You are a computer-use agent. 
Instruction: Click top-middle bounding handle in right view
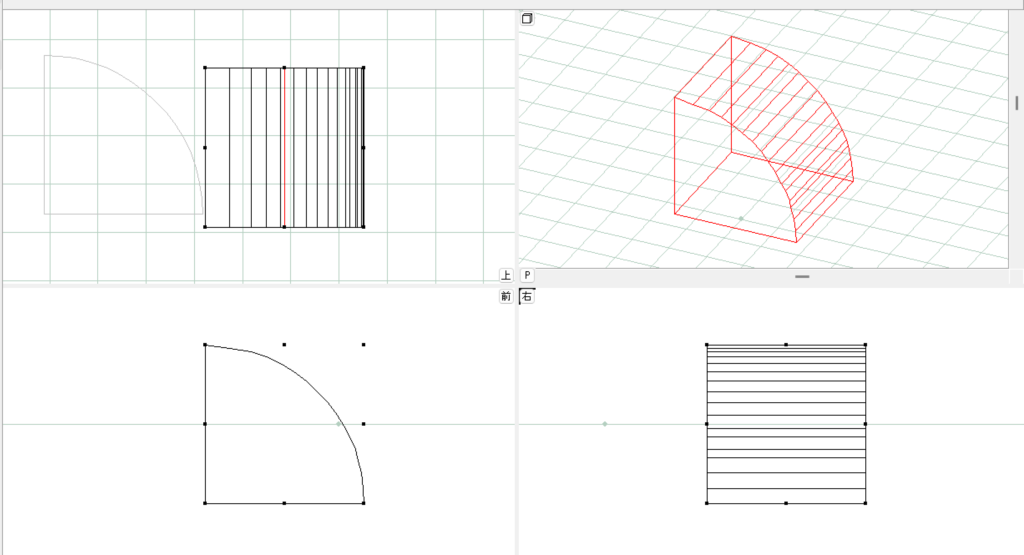786,344
